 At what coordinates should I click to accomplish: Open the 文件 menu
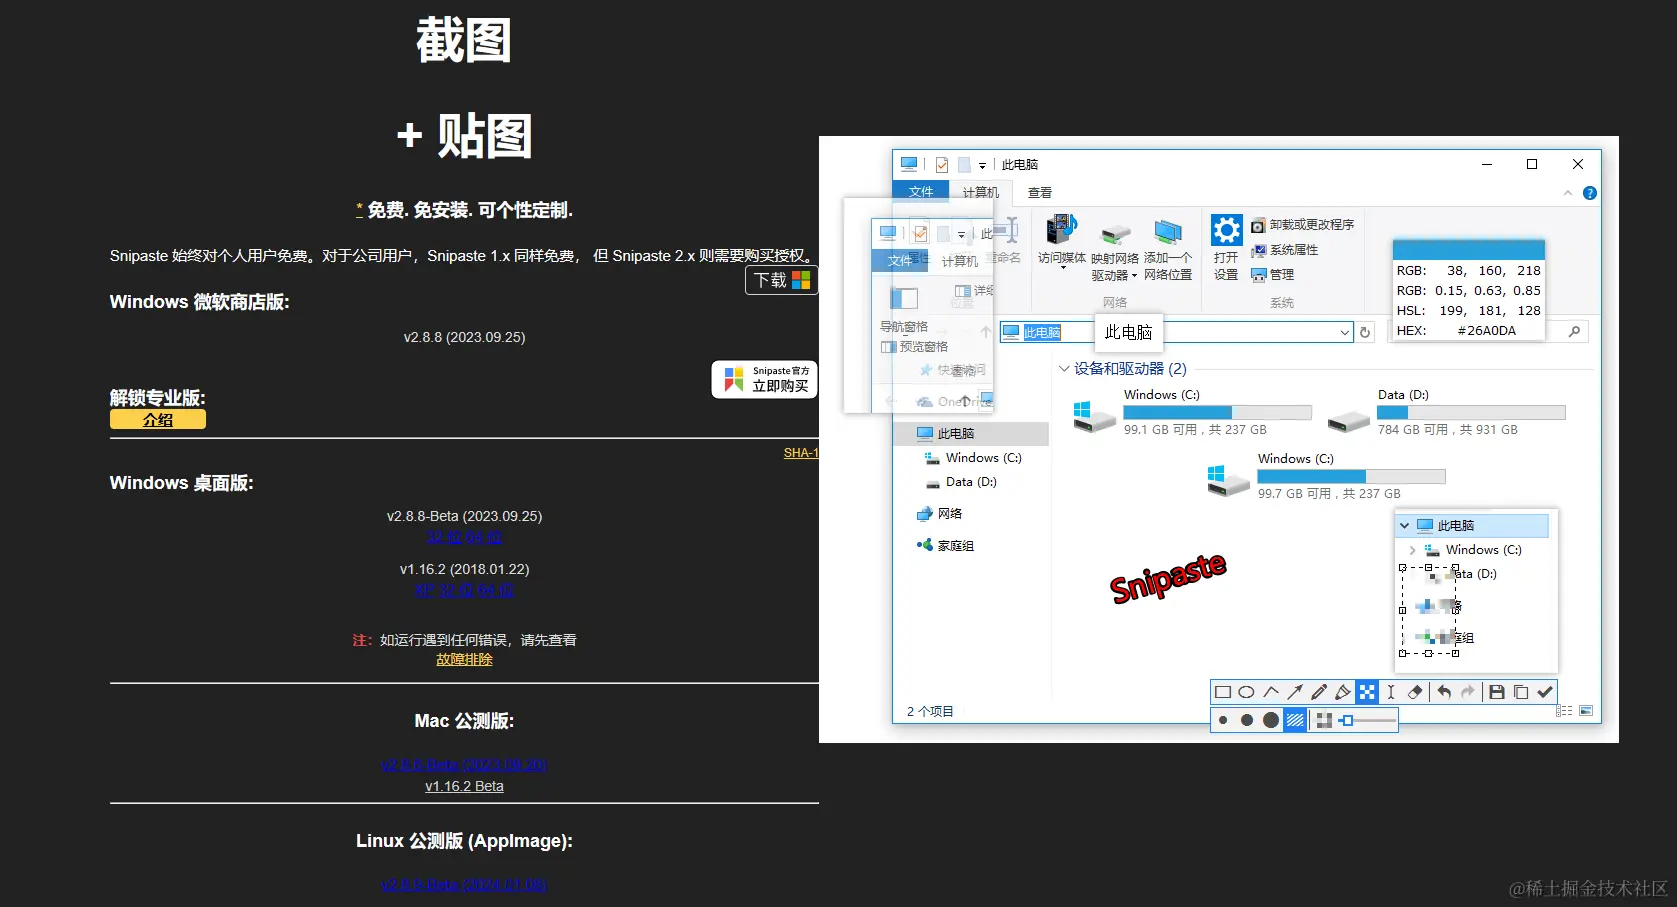point(921,192)
